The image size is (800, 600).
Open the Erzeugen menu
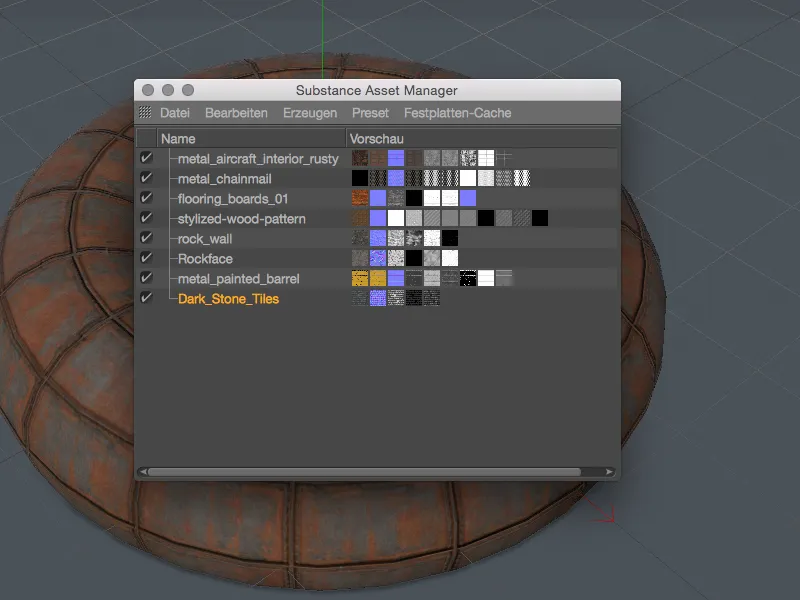(x=309, y=112)
